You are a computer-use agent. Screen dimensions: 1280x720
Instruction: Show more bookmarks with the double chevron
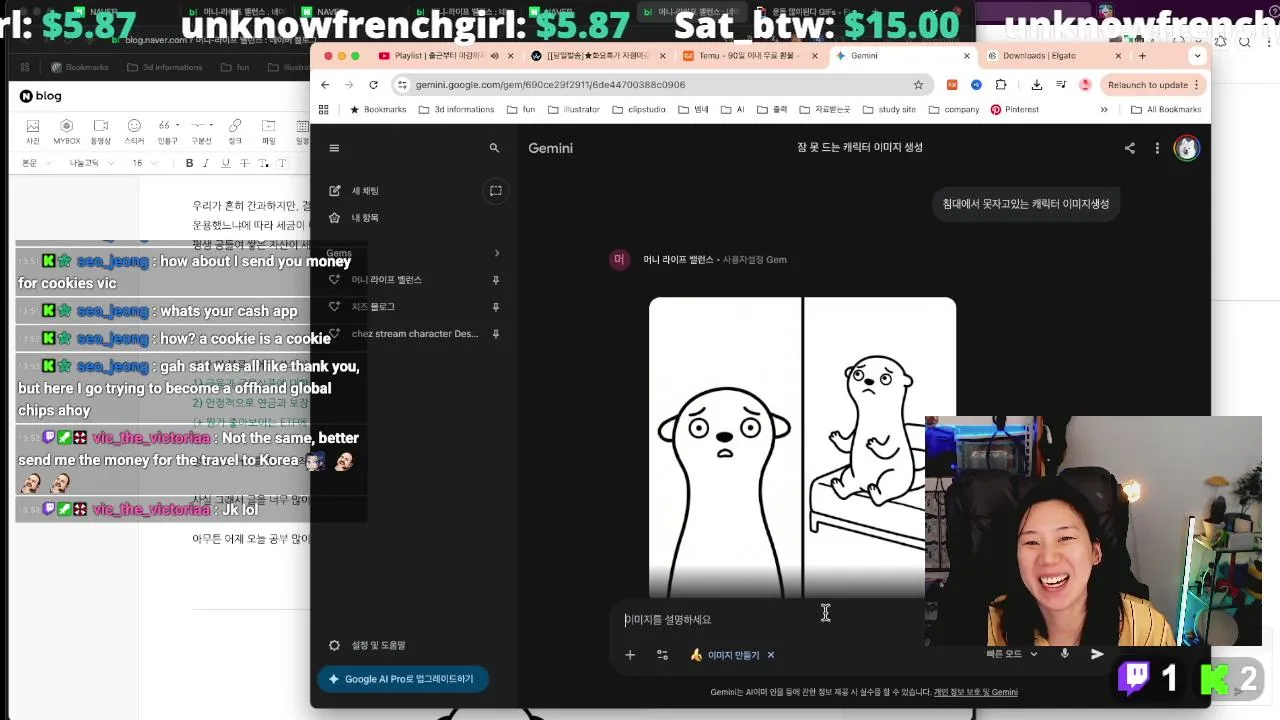click(1104, 110)
